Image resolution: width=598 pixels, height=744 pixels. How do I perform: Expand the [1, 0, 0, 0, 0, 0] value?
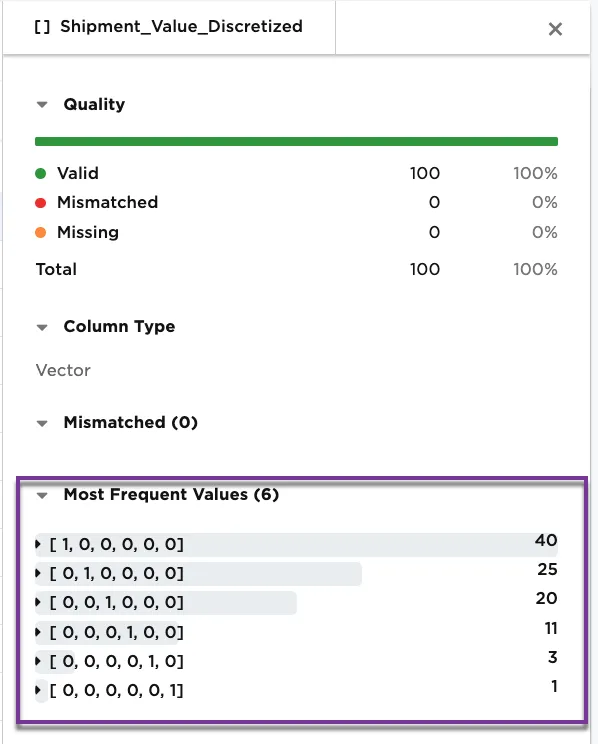point(38,544)
